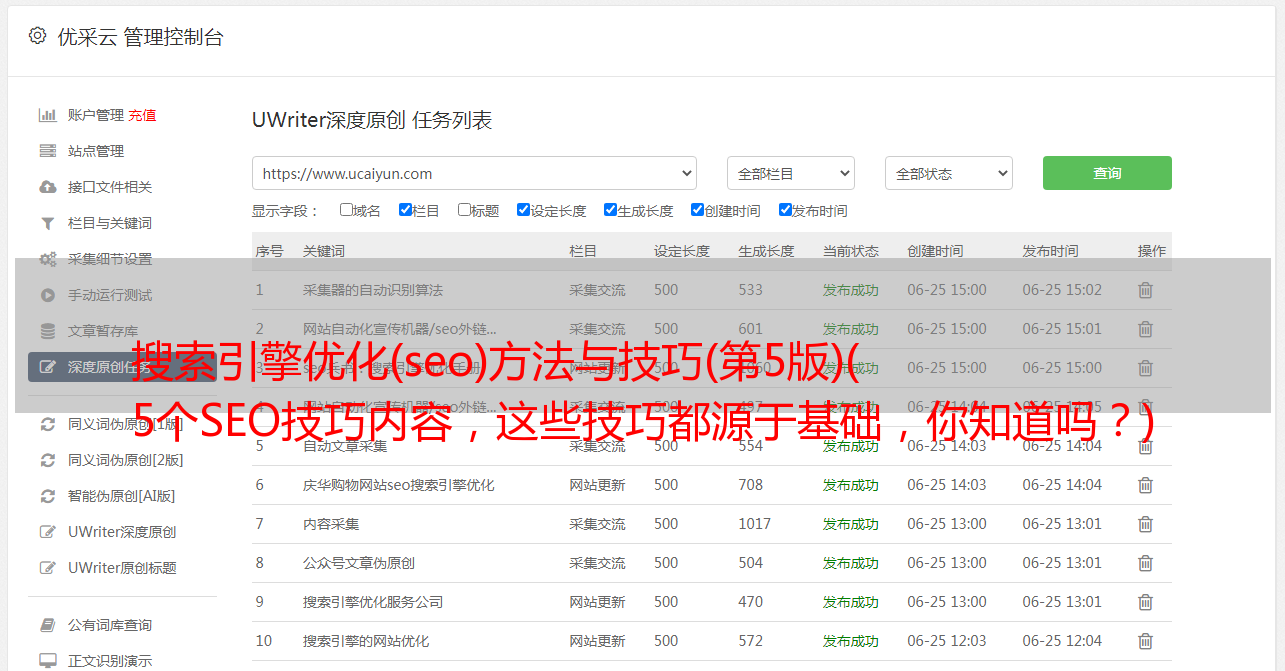This screenshot has width=1285, height=671.
Task: Click the play icon for 手动运行测试
Action: click(47, 295)
